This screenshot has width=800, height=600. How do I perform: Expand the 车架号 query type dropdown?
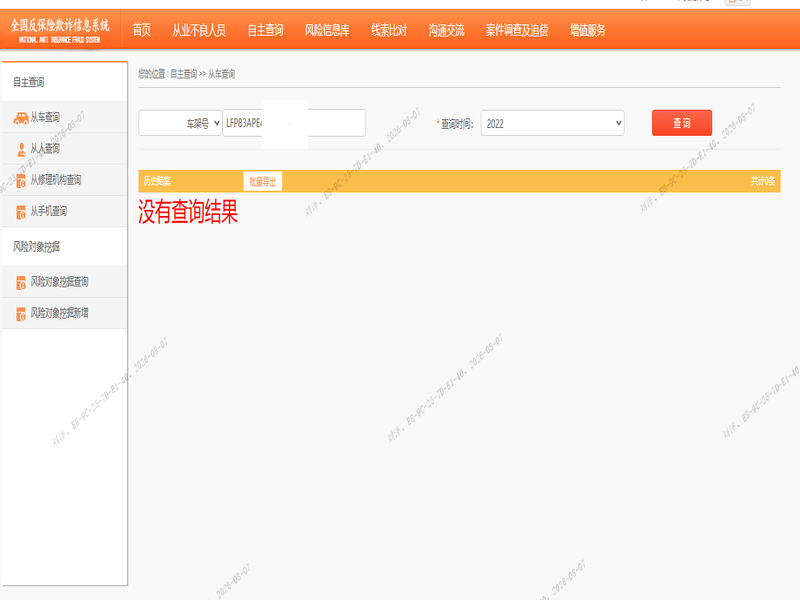pyautogui.click(x=180, y=123)
